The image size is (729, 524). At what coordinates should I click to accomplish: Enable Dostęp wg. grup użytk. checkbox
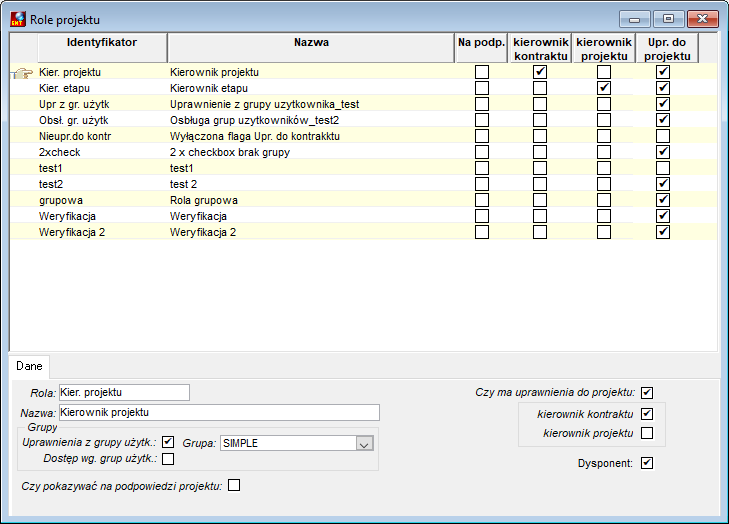click(168, 459)
